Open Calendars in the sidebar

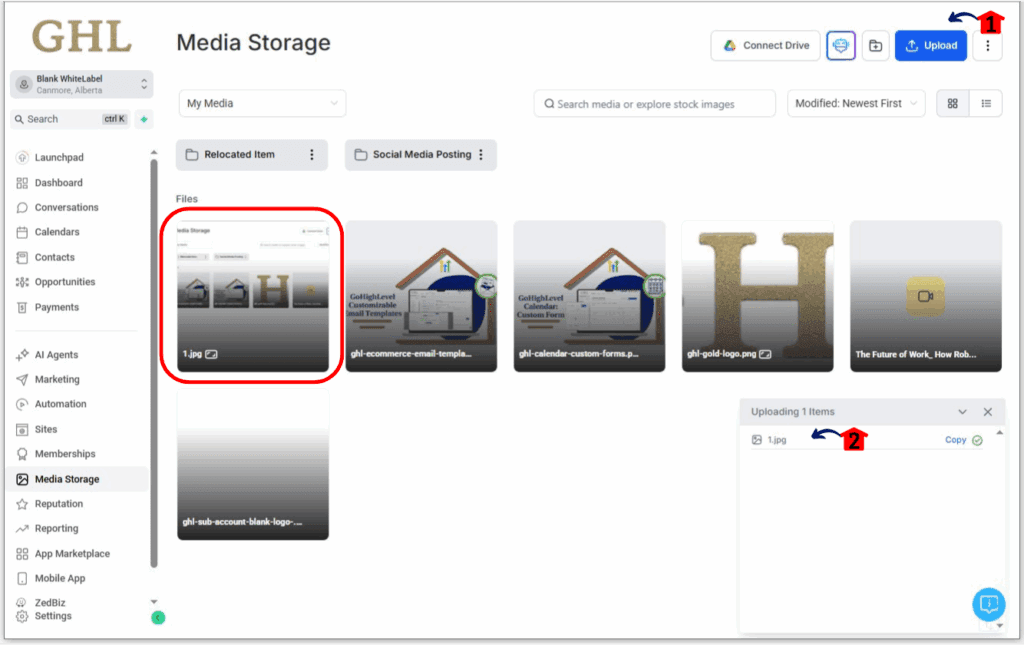tap(57, 232)
